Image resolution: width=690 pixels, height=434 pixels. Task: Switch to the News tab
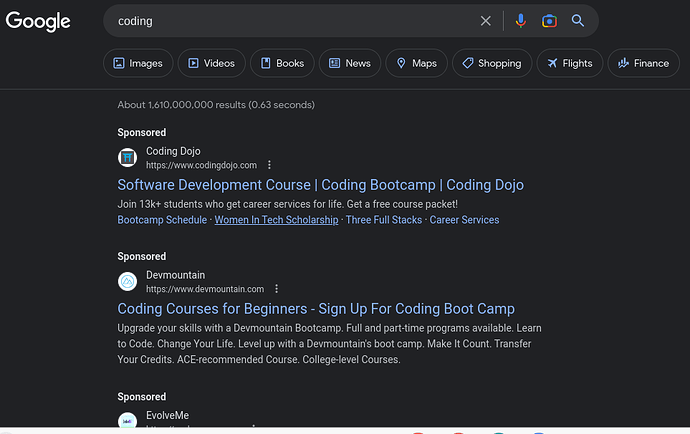350,63
